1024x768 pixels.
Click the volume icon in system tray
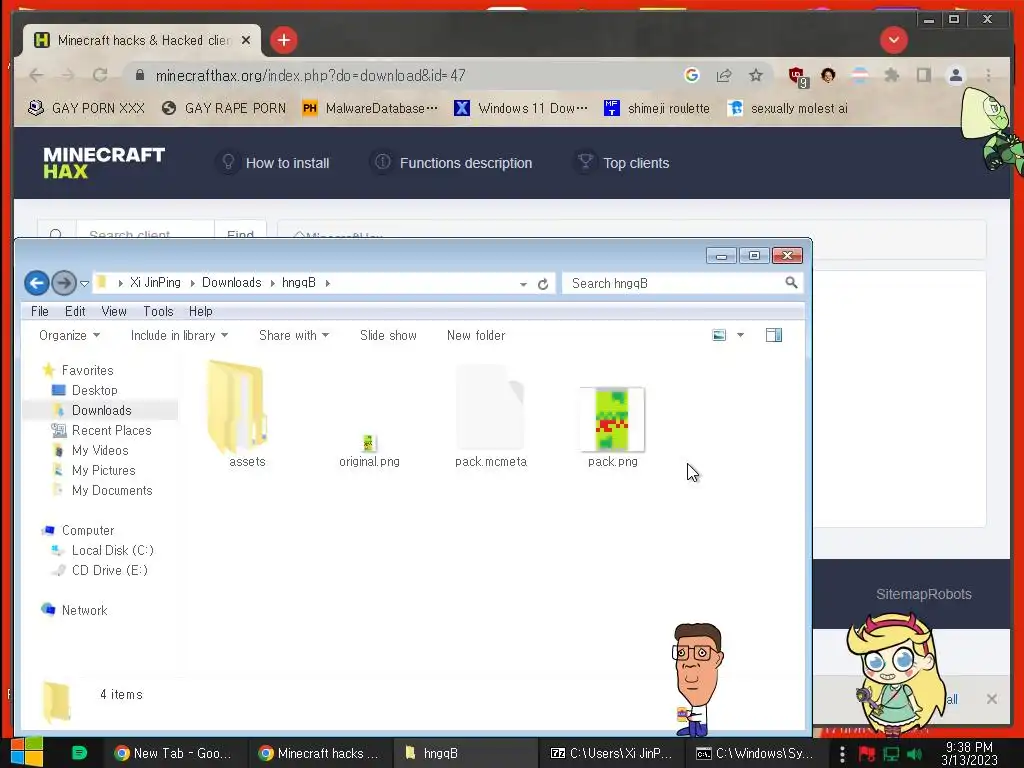tap(914, 754)
